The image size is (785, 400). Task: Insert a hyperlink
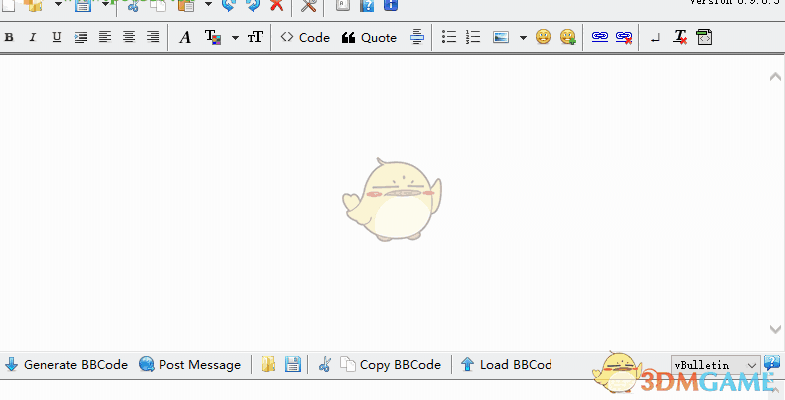[600, 37]
